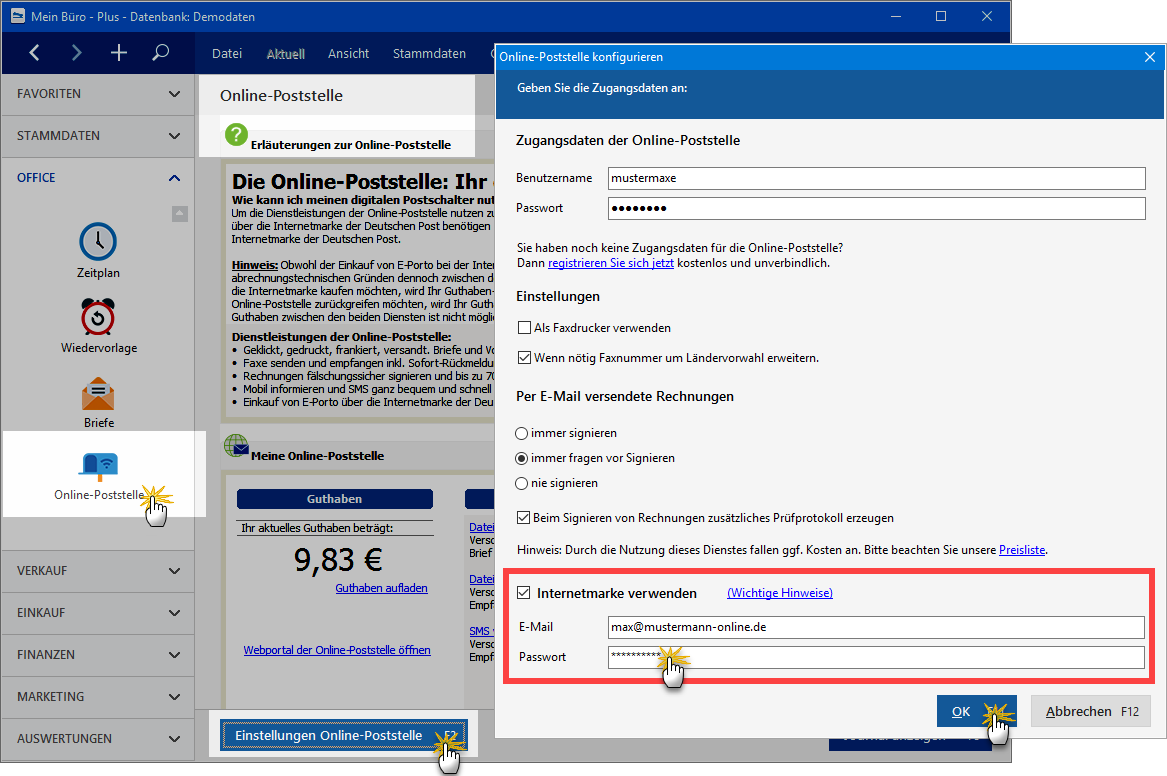Open the Ansicht menu

(348, 54)
